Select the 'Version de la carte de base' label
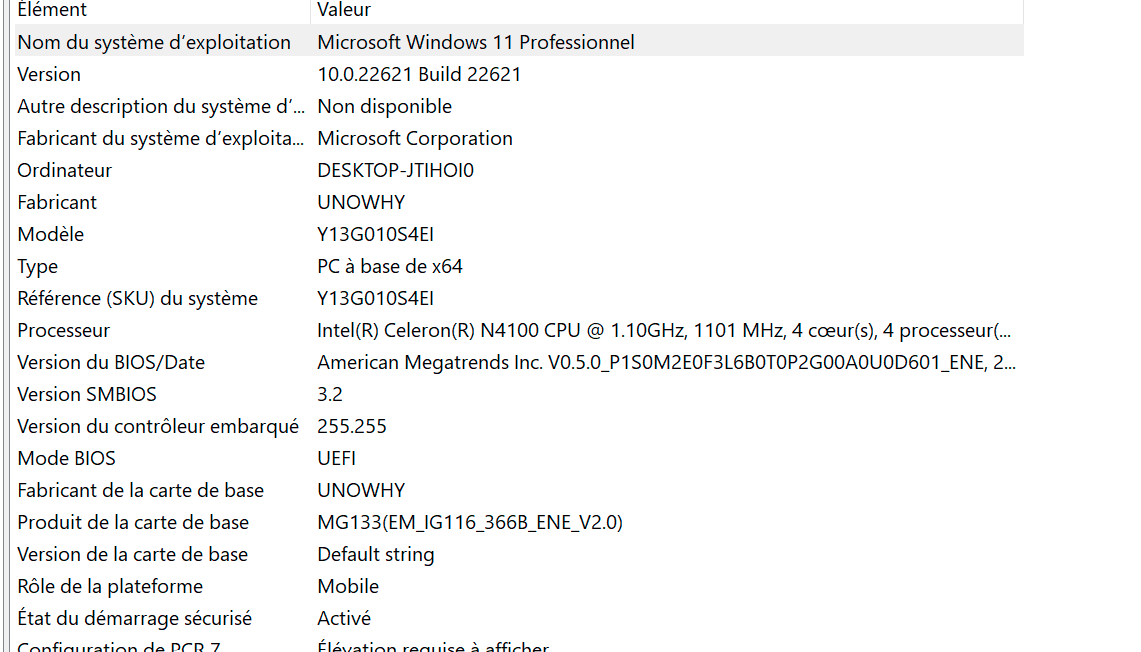 tap(132, 554)
